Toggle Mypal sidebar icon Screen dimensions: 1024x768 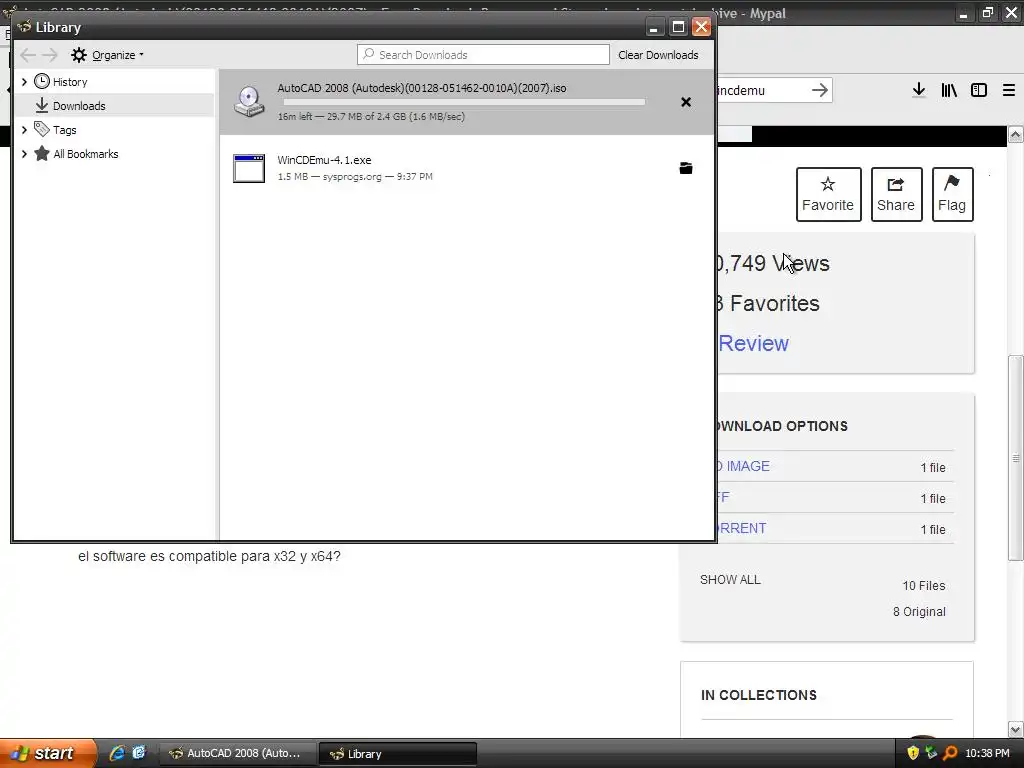(x=979, y=90)
